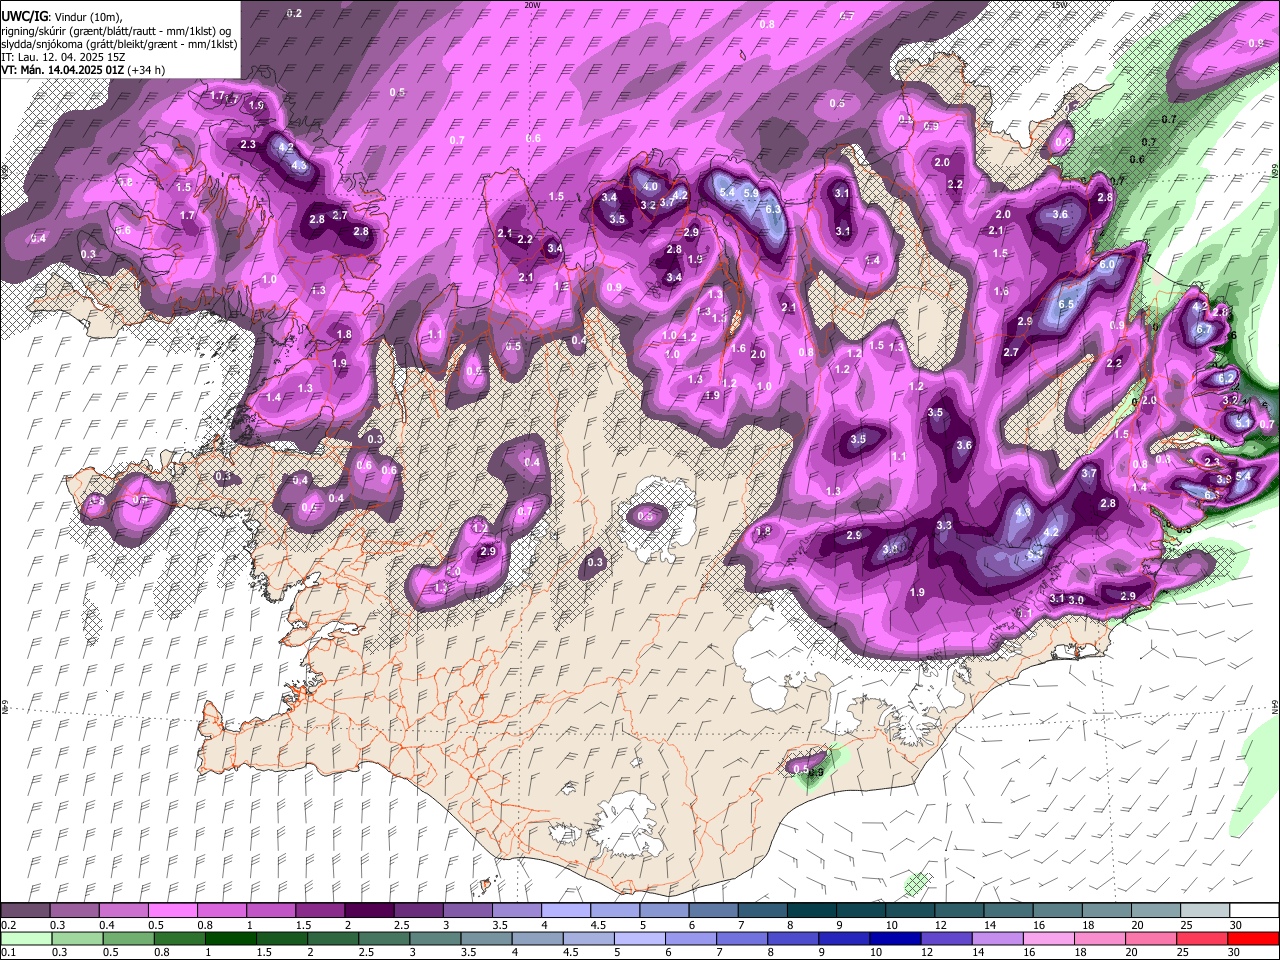Click the 3.8 precipitation value on the map
Viewport: 1280px width, 960px height.
pyautogui.click(x=890, y=548)
